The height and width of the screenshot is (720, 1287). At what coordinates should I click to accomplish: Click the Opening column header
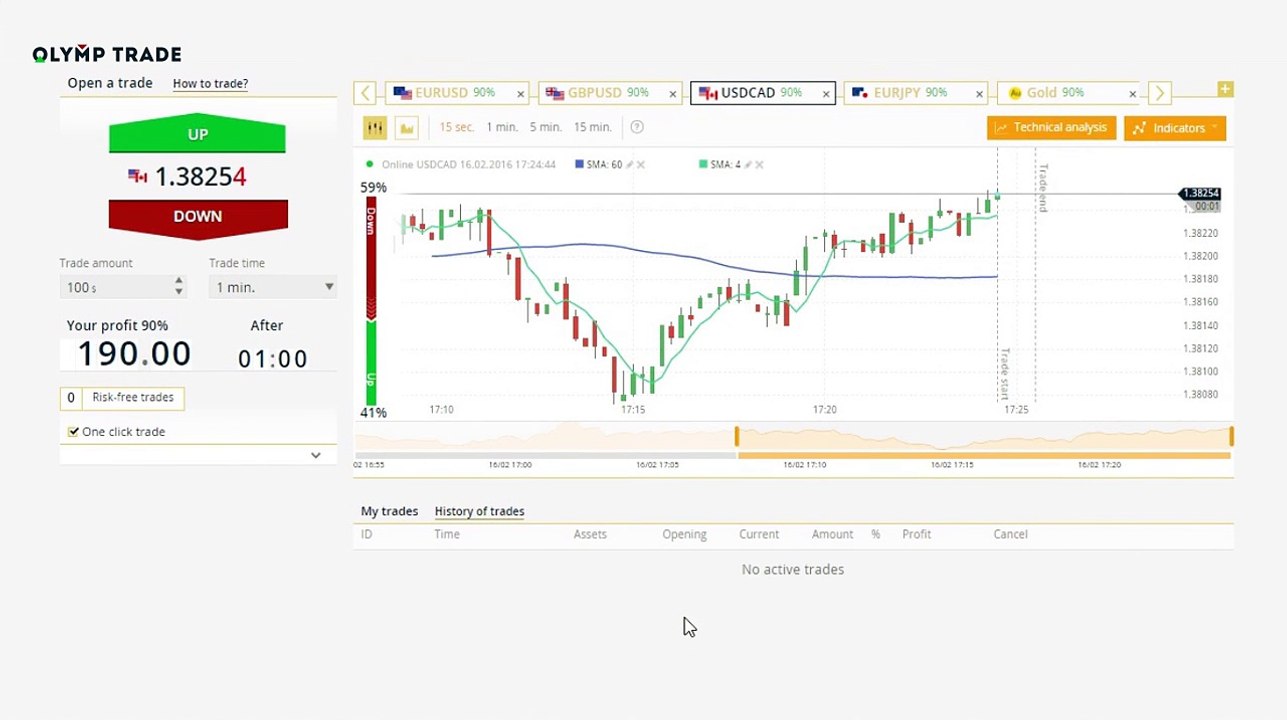click(684, 534)
